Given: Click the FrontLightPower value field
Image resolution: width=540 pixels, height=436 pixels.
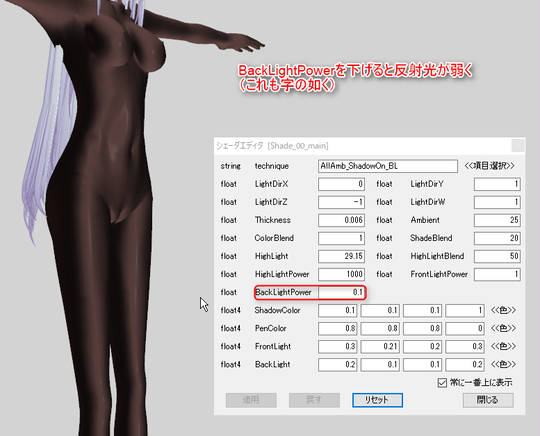Looking at the screenshot, I should (x=497, y=274).
